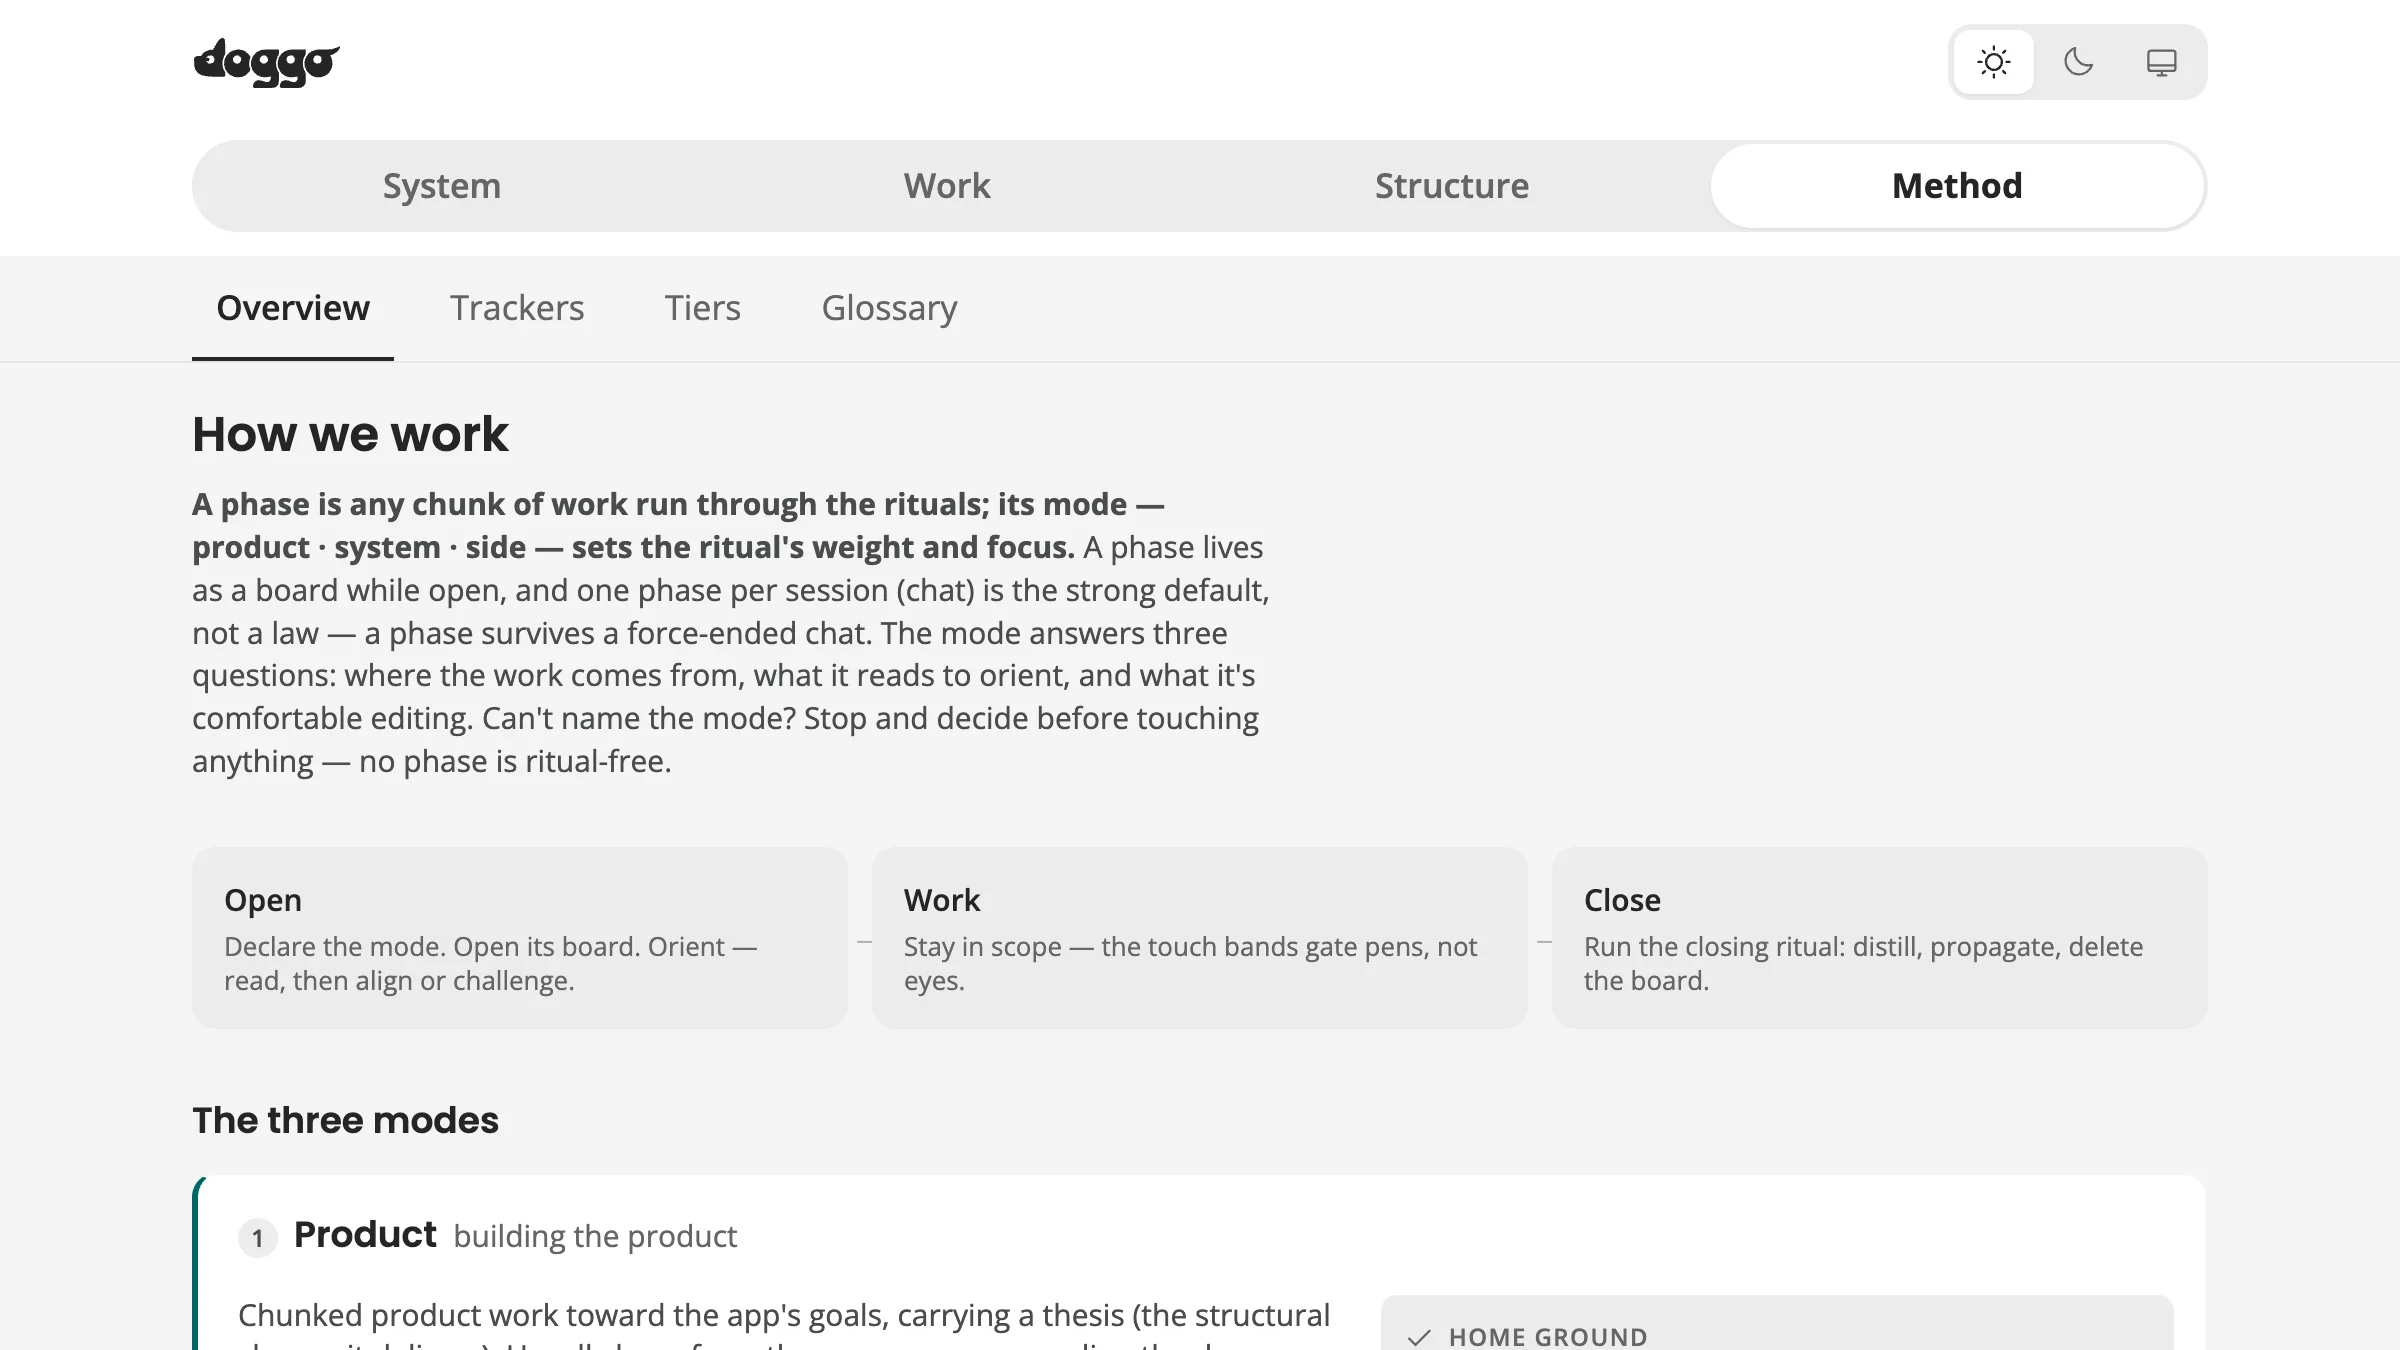Open the Overview sub-tab
Screen dimensions: 2400x1350
pos(293,308)
